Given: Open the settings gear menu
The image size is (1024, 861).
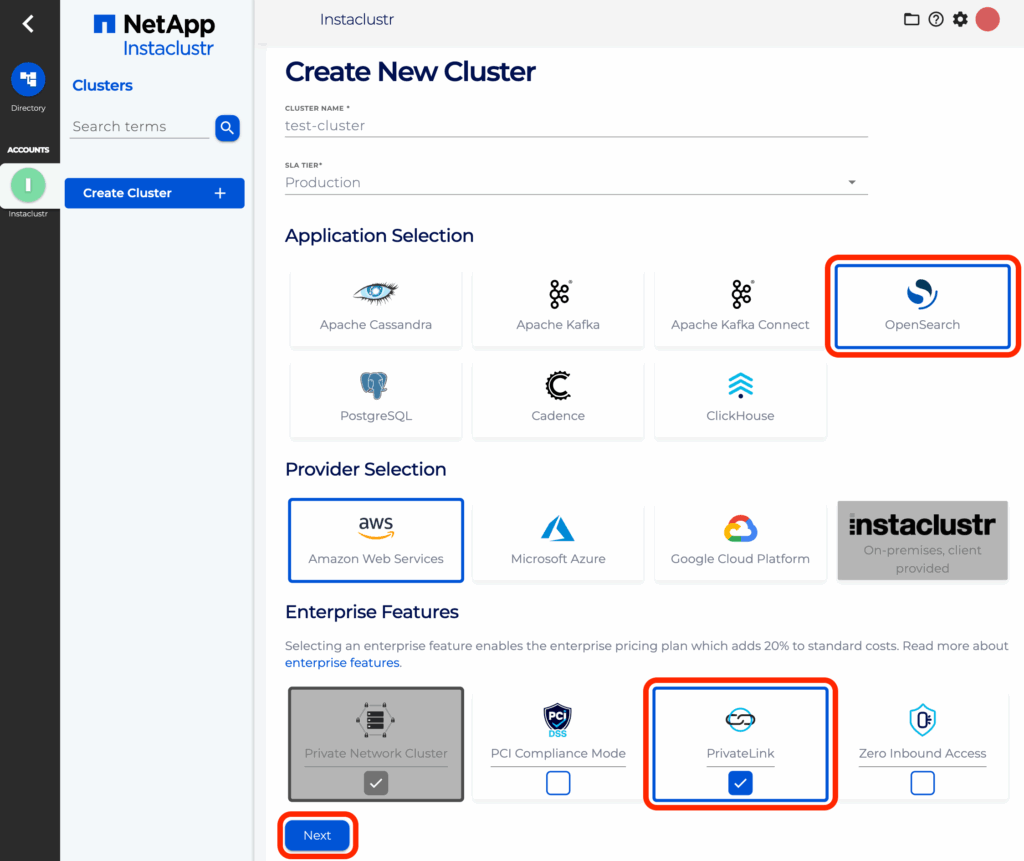Looking at the screenshot, I should [x=959, y=19].
